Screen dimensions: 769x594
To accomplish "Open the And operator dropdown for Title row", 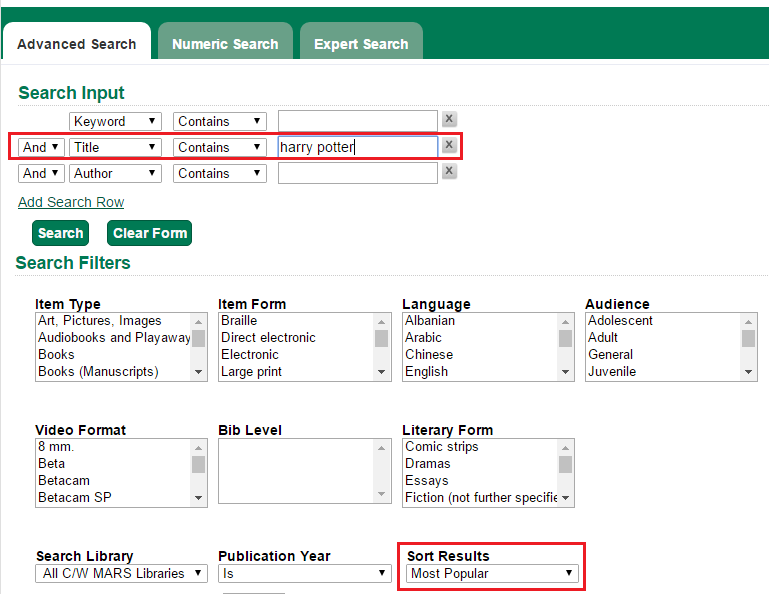I will [41, 147].
